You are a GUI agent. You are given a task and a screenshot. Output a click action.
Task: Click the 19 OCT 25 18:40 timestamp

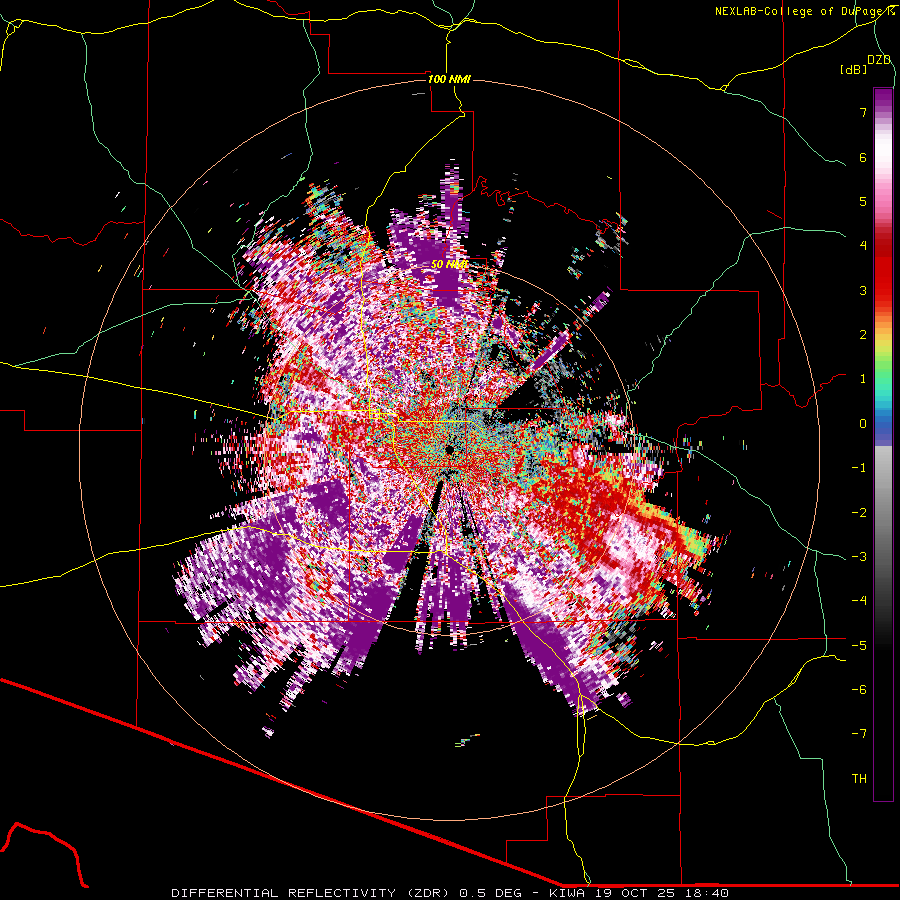(662, 893)
